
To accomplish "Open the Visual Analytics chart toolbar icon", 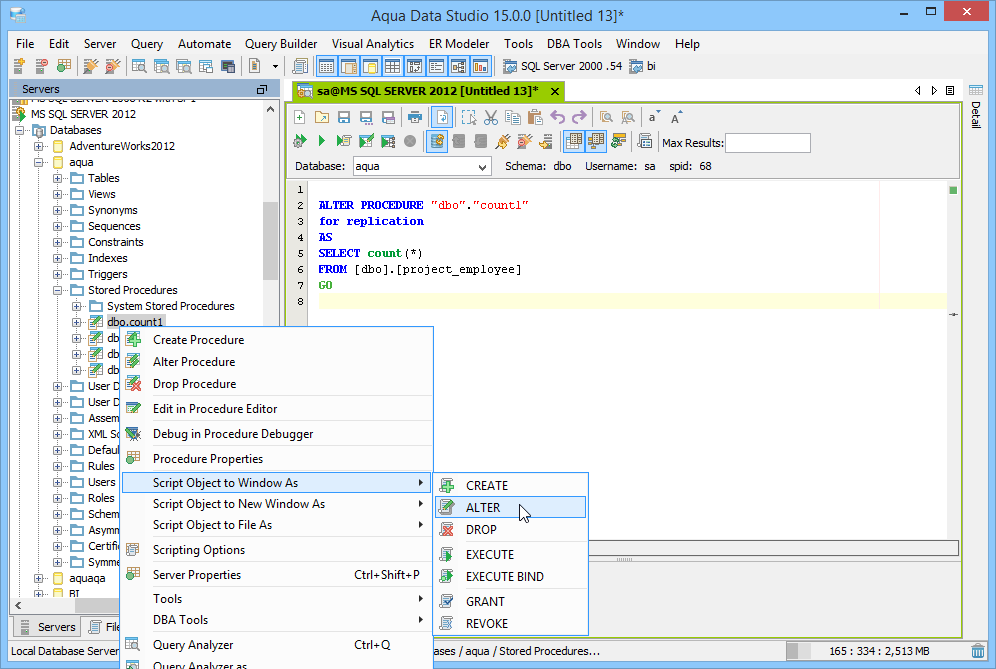I will point(481,66).
